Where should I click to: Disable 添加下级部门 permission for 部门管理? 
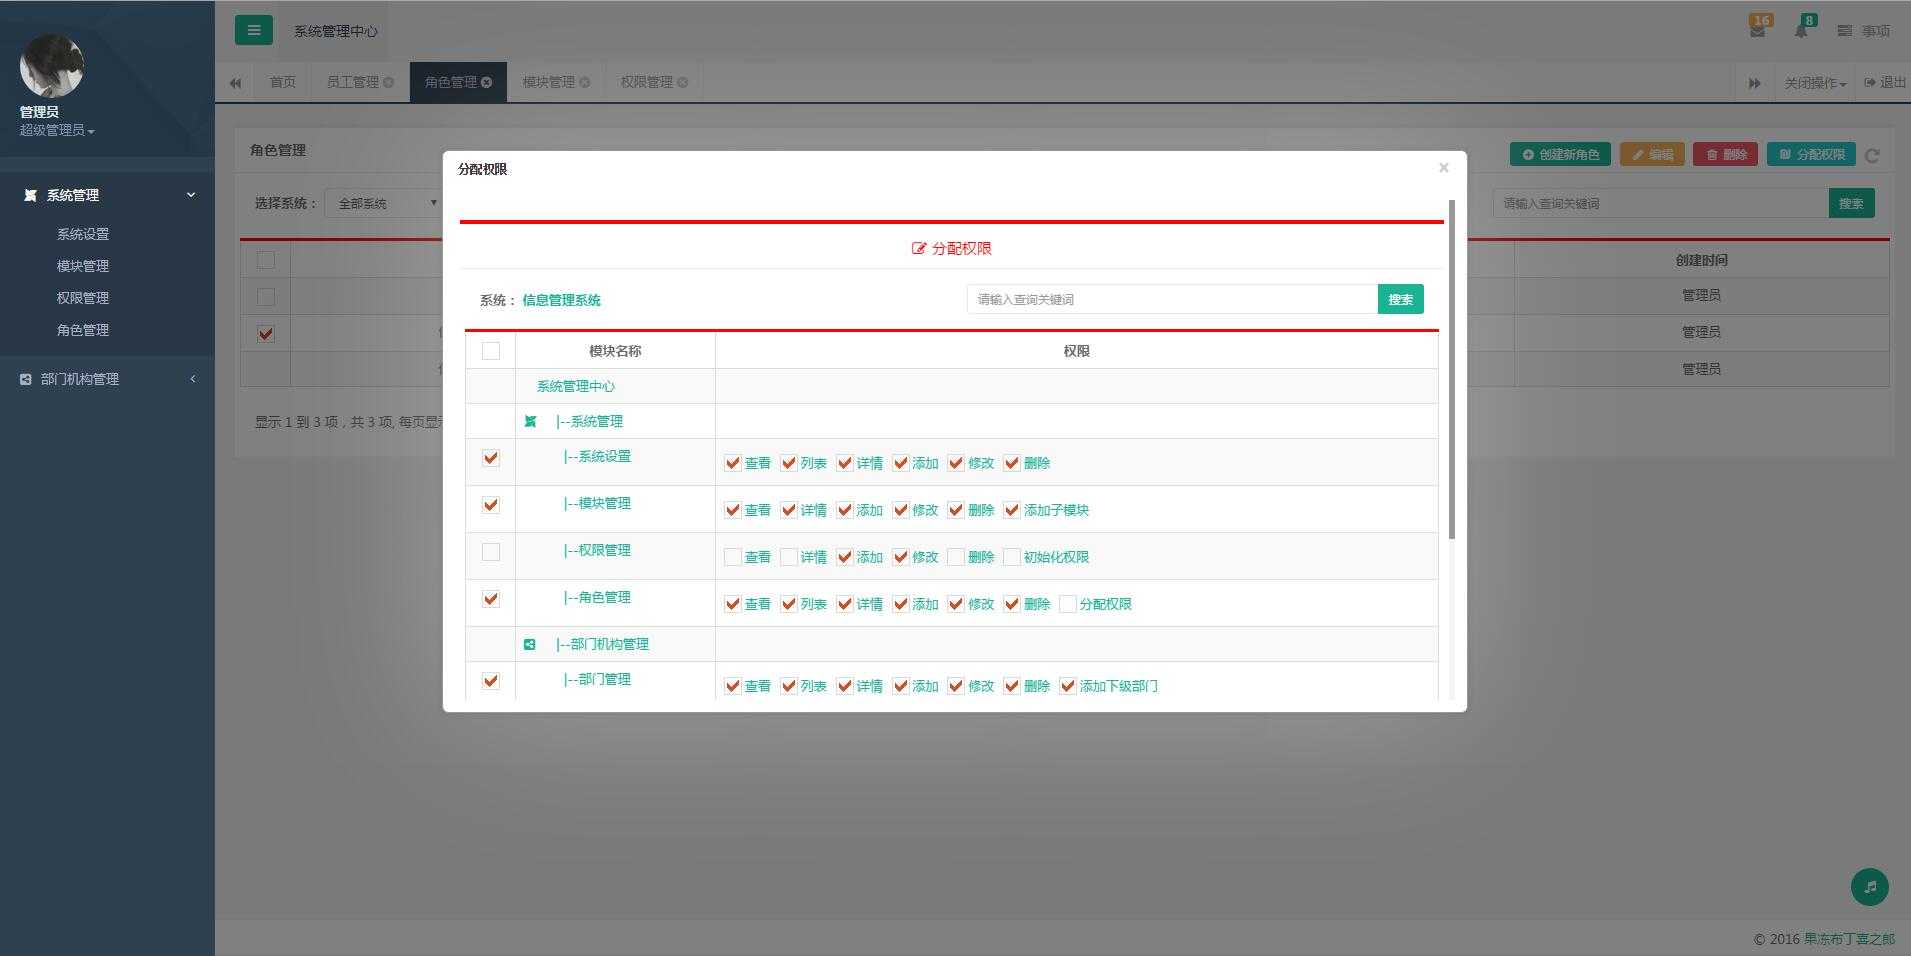pyautogui.click(x=1068, y=686)
